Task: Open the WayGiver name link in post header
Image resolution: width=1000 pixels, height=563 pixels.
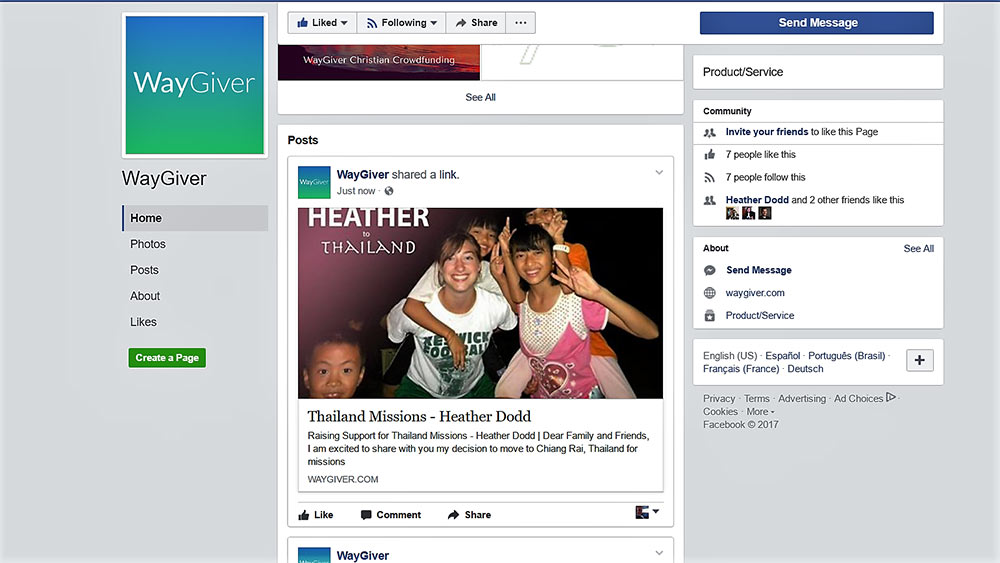Action: pyautogui.click(x=362, y=175)
